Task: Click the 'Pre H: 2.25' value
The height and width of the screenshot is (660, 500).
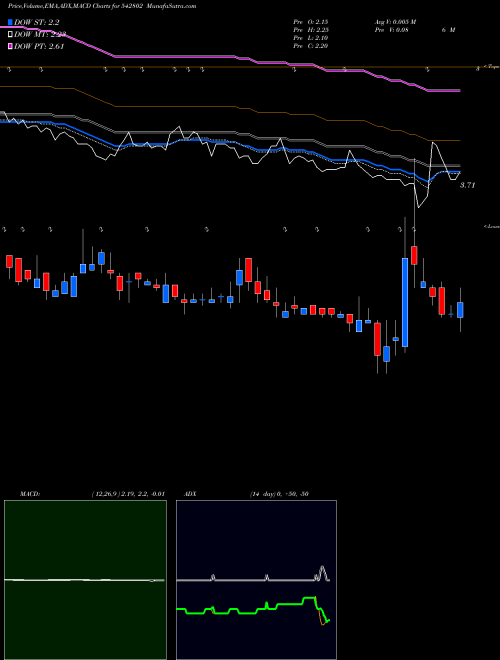Action: click(311, 30)
